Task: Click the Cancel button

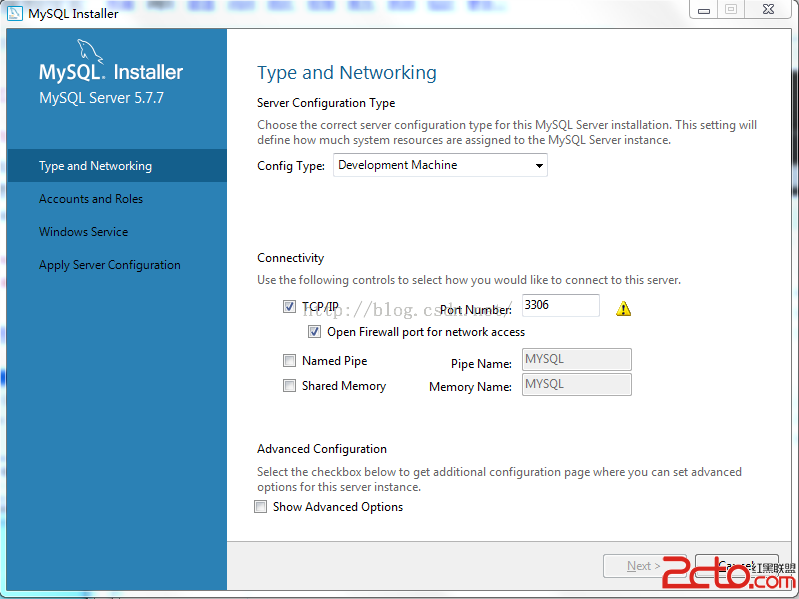Action: [736, 566]
